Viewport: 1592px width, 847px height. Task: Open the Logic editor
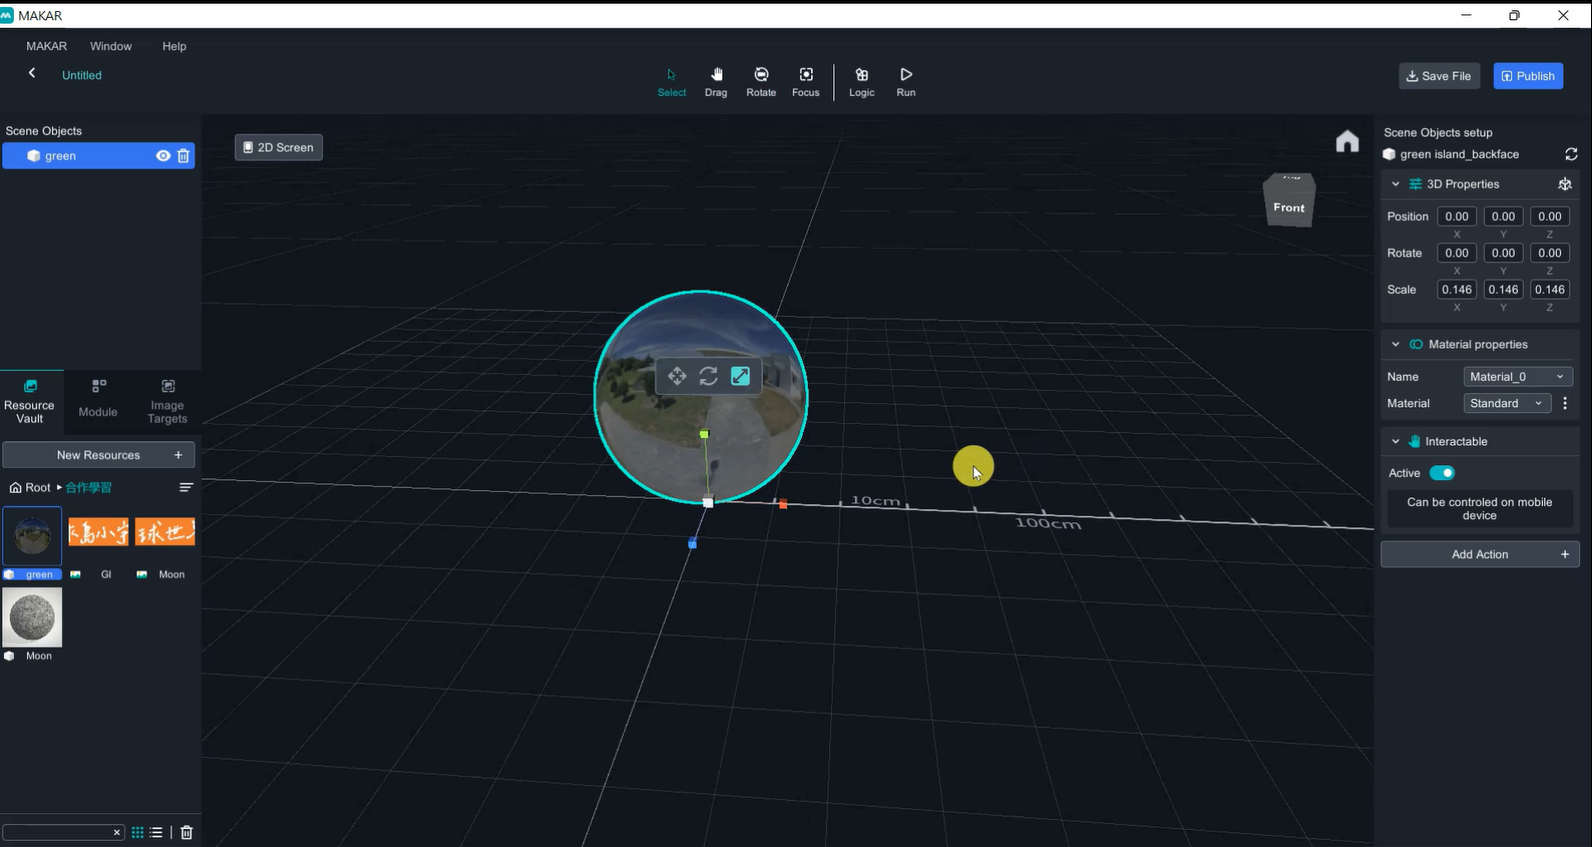(862, 81)
